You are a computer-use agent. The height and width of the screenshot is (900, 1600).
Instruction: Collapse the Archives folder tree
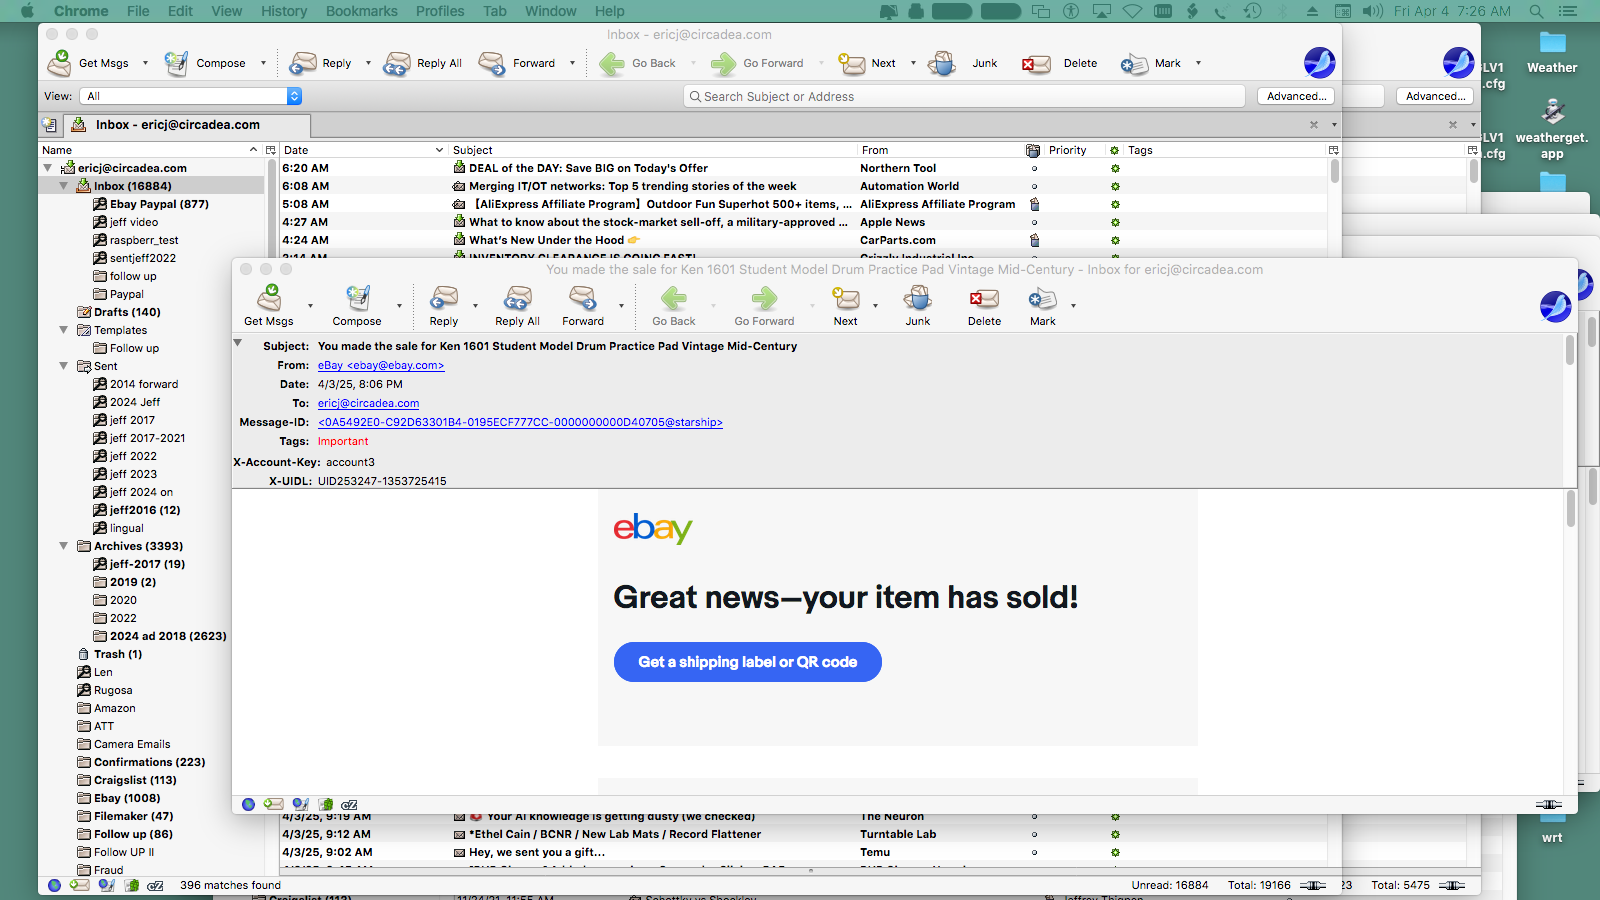click(64, 546)
